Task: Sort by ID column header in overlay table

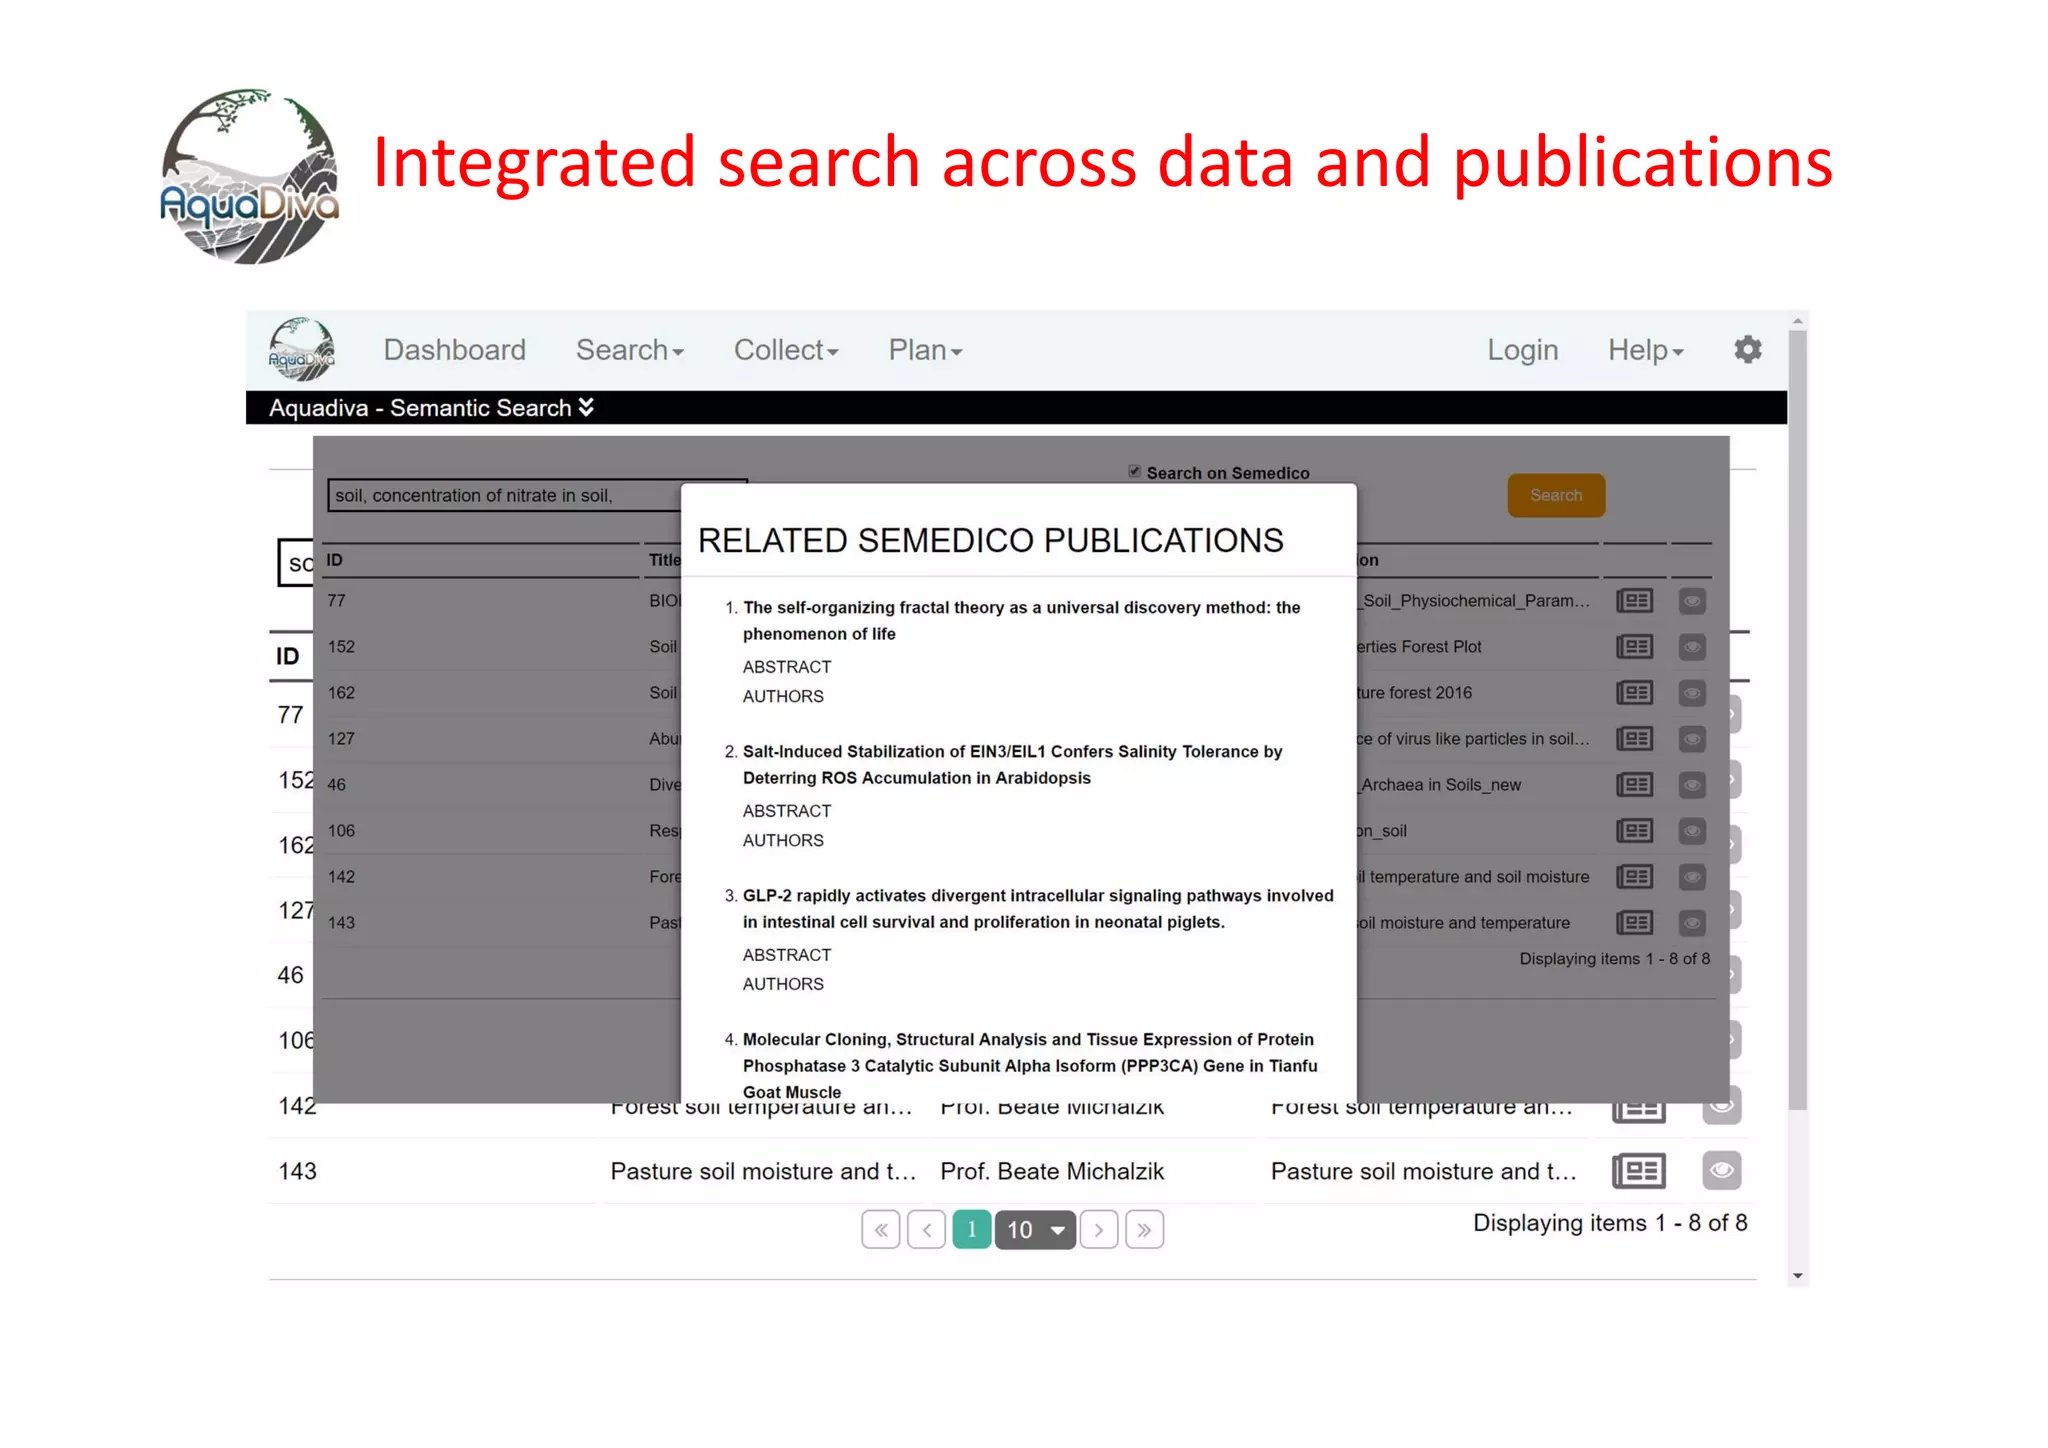Action: click(x=334, y=560)
